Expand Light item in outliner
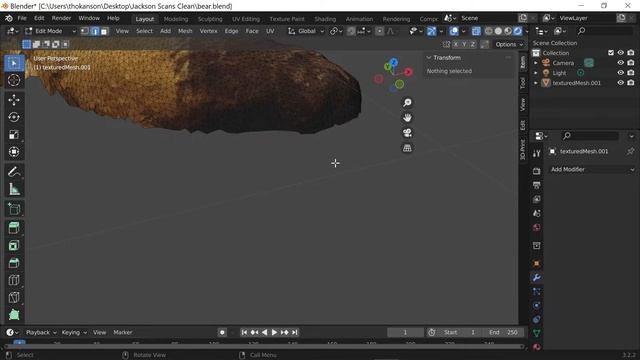Screen dimensions: 640x360 click(x=536, y=73)
